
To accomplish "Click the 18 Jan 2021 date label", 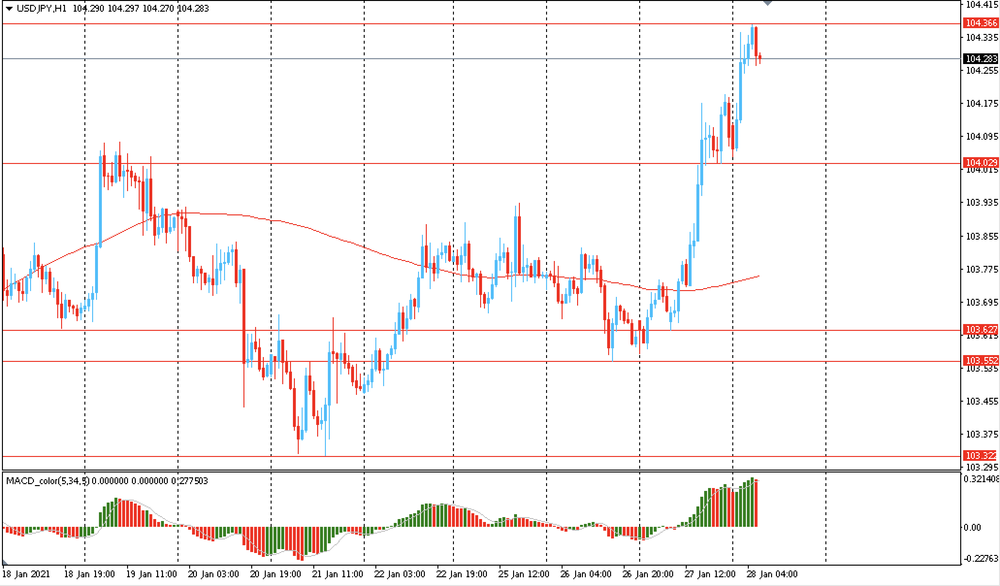I will pyautogui.click(x=26, y=574).
